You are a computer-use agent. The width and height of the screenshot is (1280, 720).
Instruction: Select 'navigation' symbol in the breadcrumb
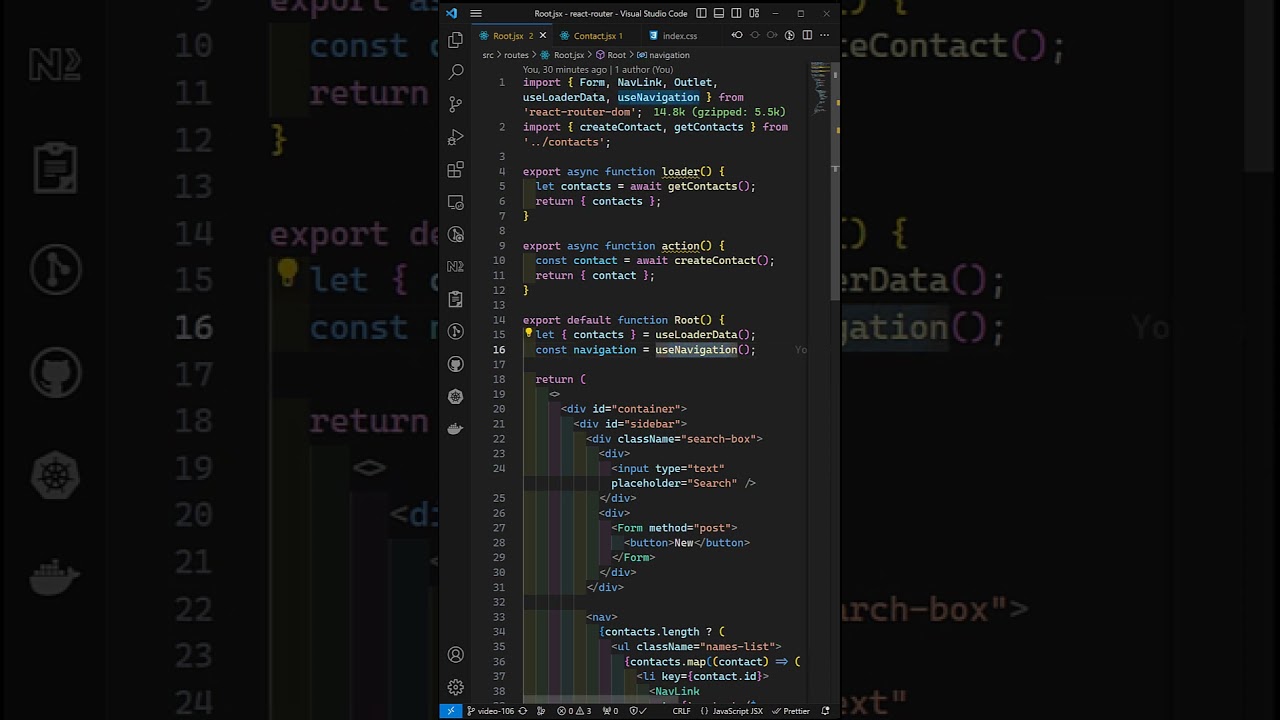coord(664,55)
